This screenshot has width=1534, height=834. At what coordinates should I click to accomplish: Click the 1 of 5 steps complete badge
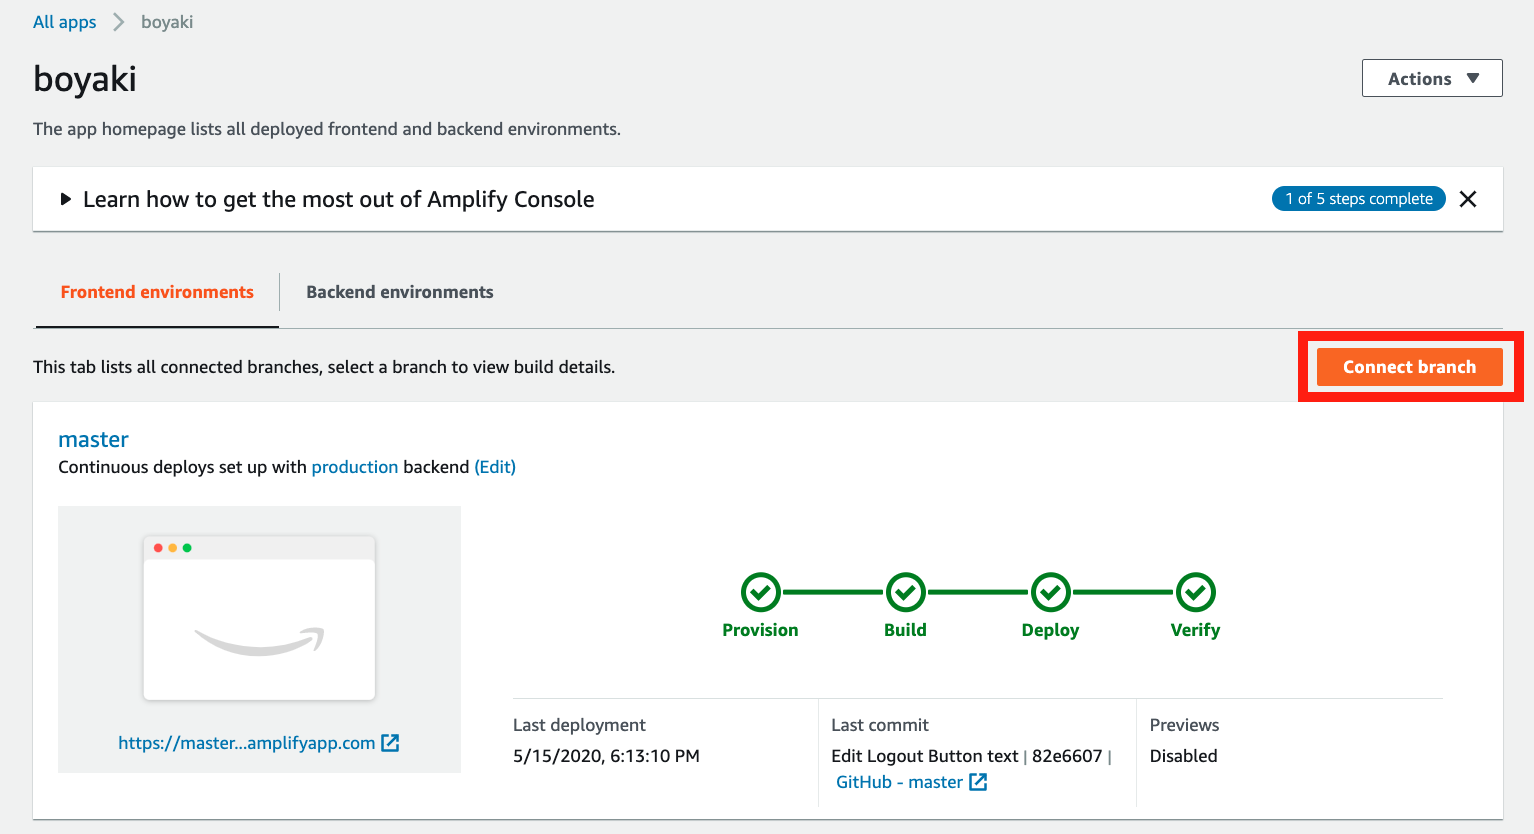pyautogui.click(x=1359, y=199)
